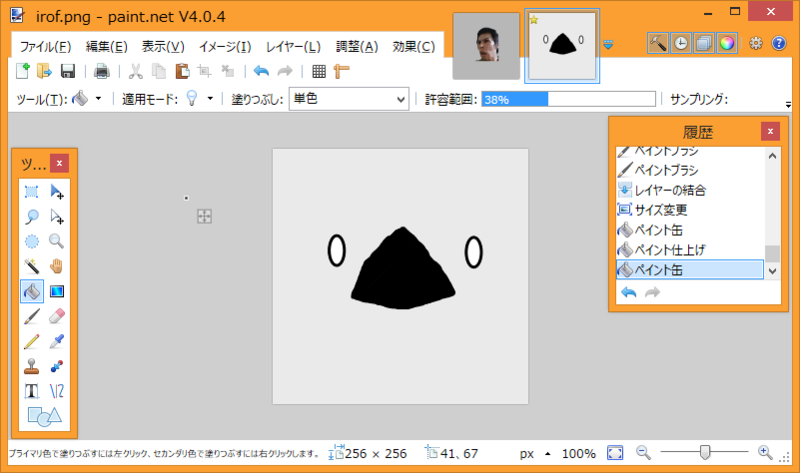Select the irof.png image thumbnail

[x=562, y=46]
